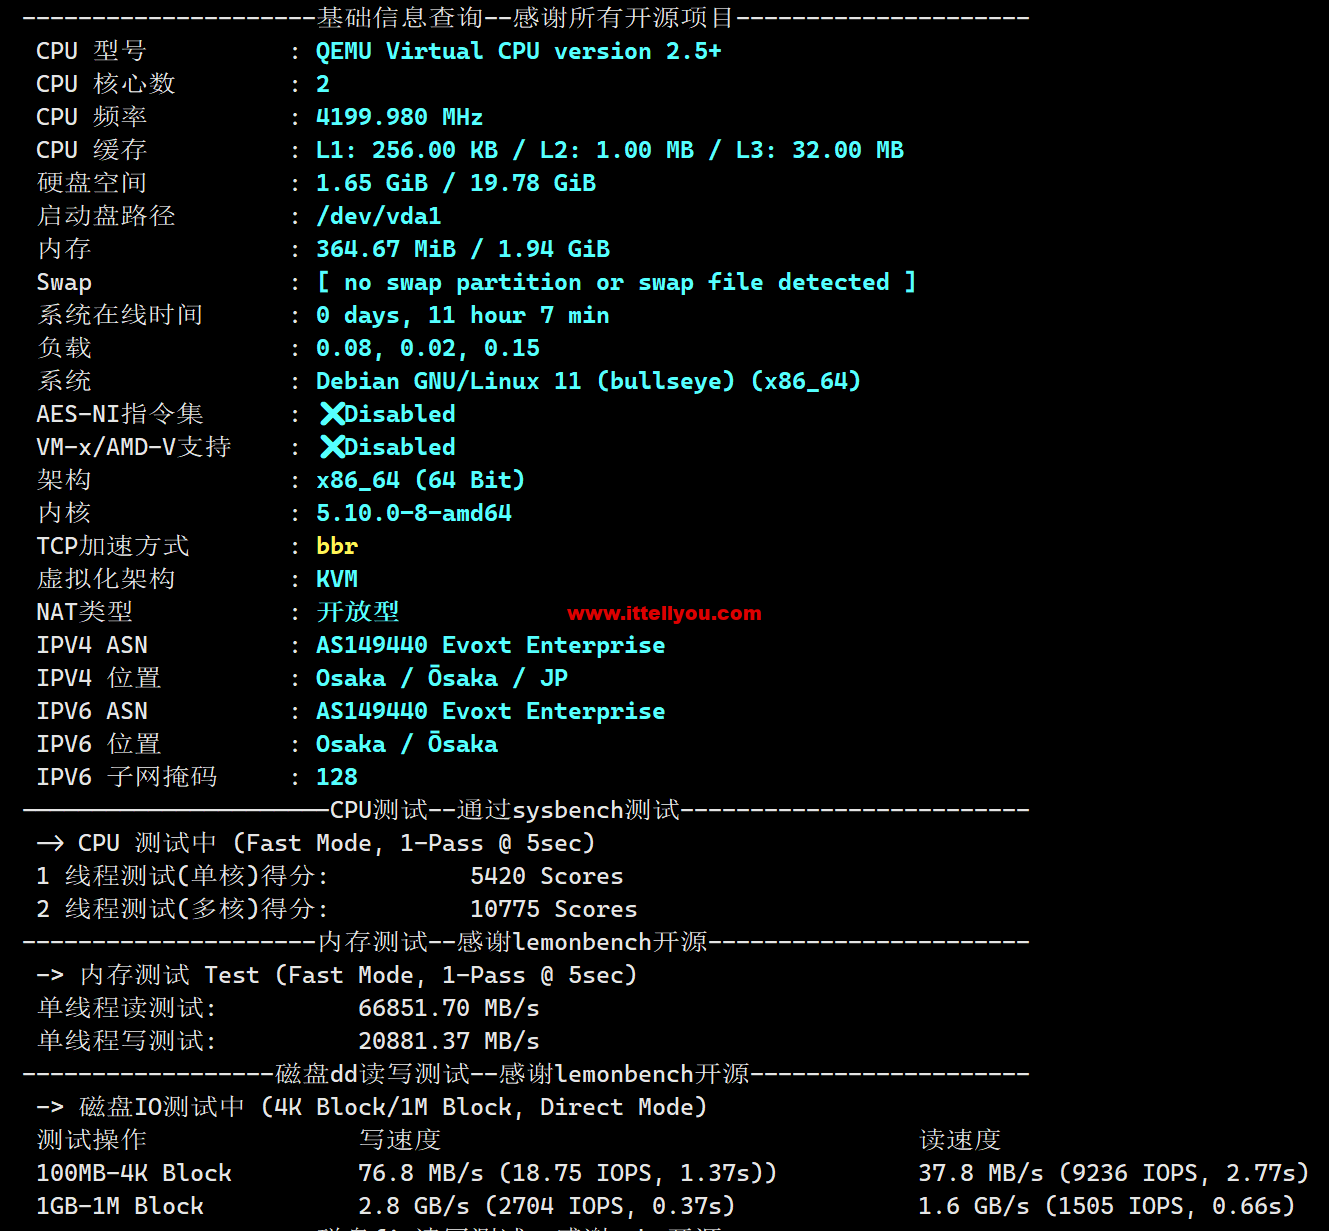Click the 4199.980 MHz frequency value

pyautogui.click(x=399, y=117)
